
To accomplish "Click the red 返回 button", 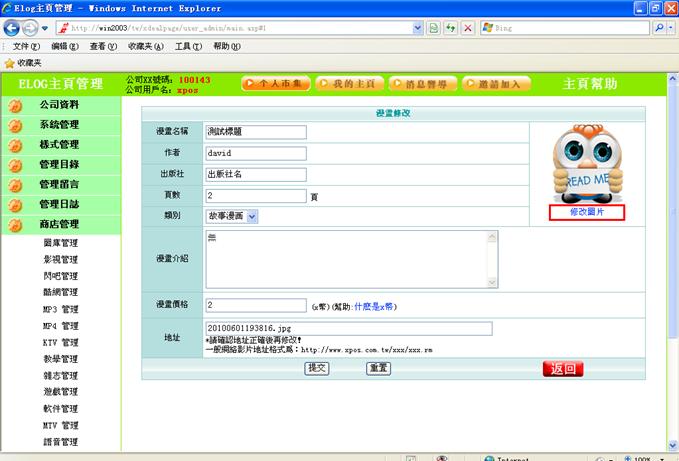I will pos(563,369).
